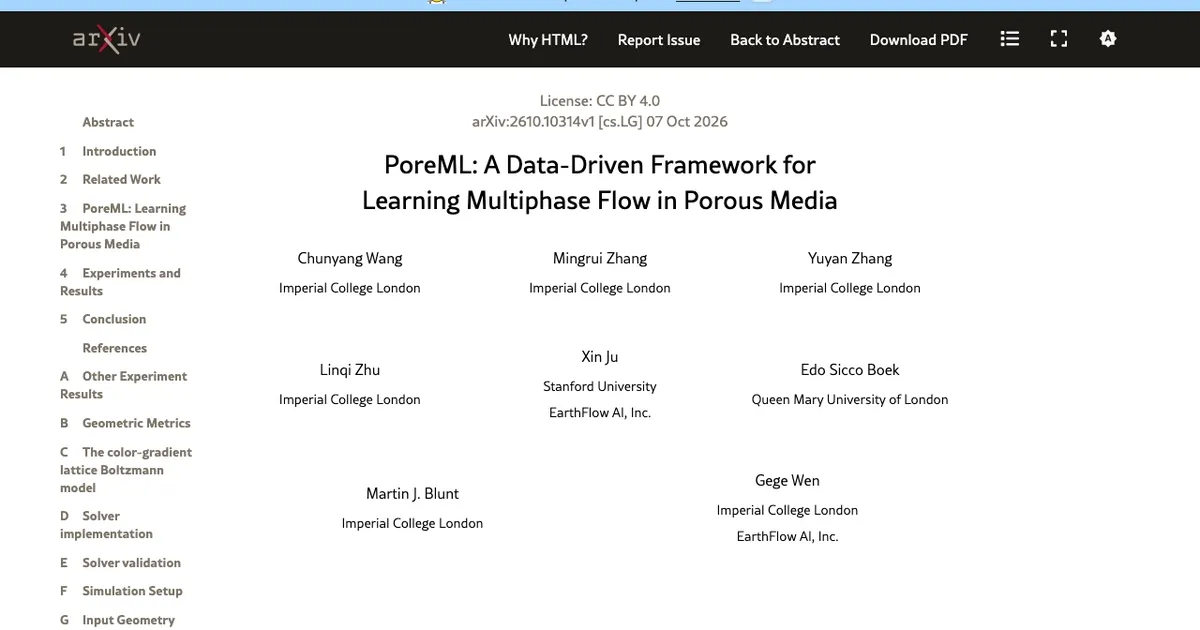
Task: Jump to Abstract in the sidebar
Action: point(108,122)
